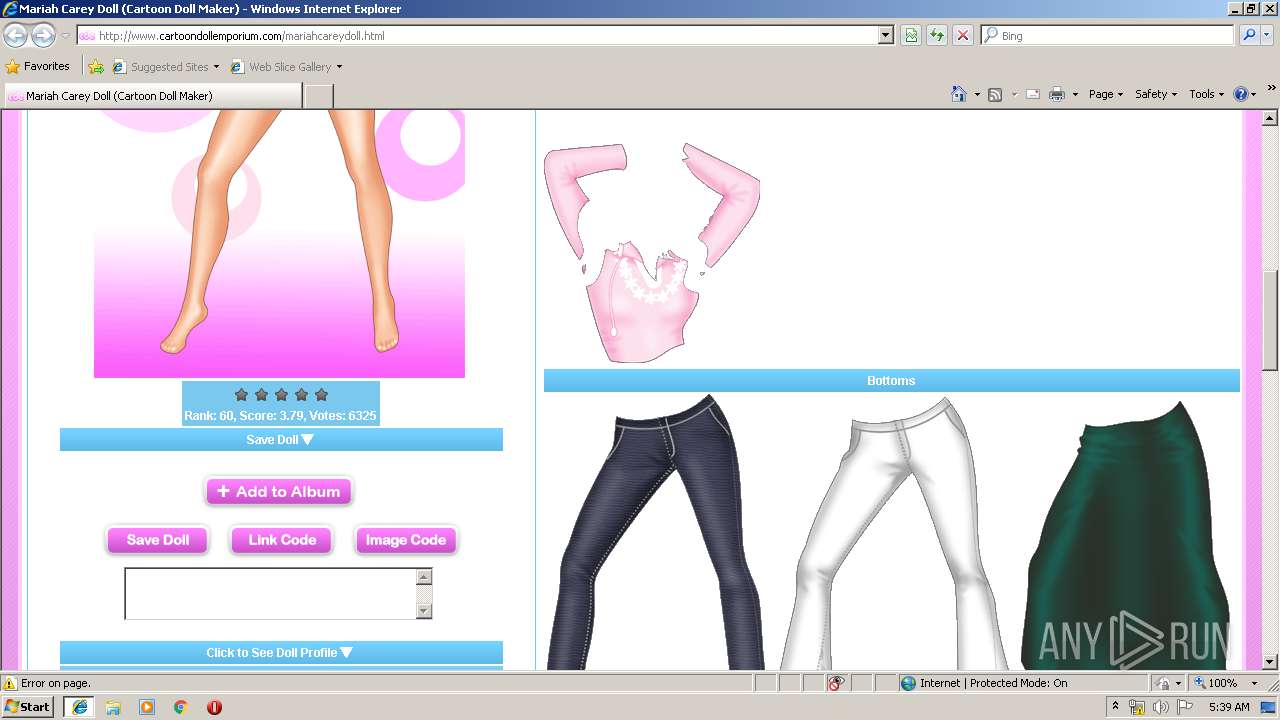
Task: Select the dark green skirt
Action: [x=1126, y=535]
